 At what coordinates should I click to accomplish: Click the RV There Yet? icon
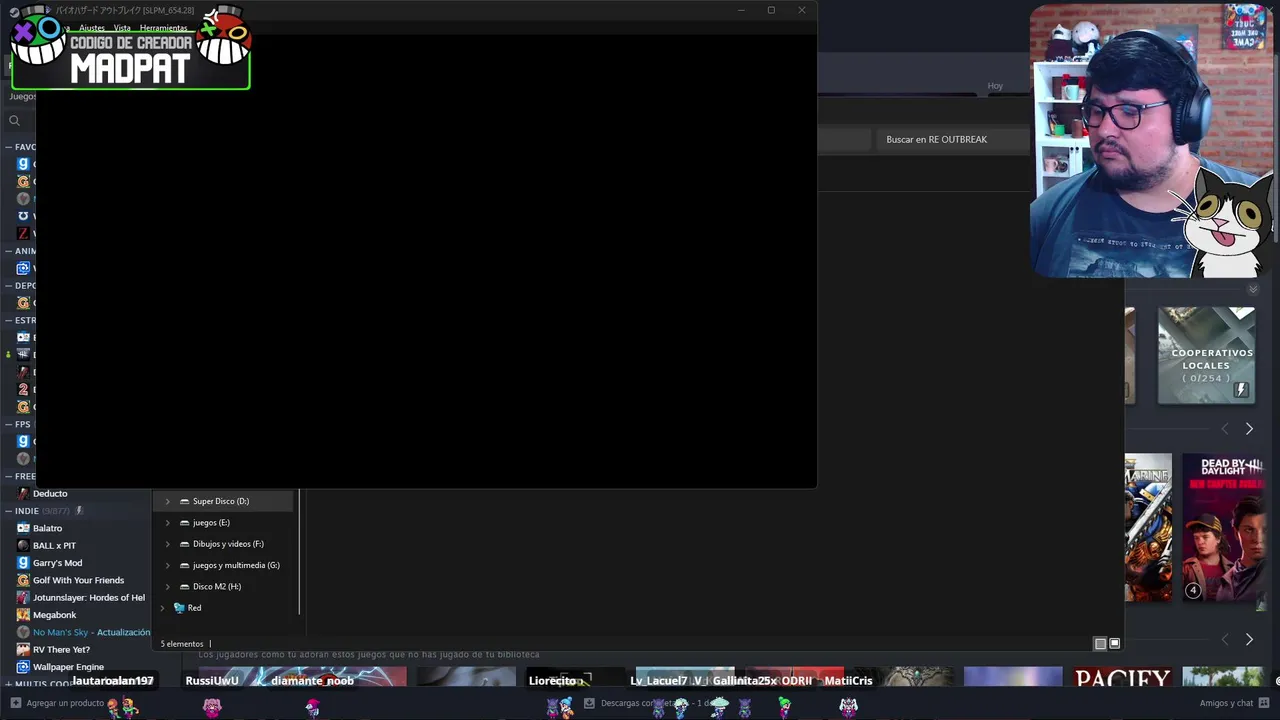(23, 649)
